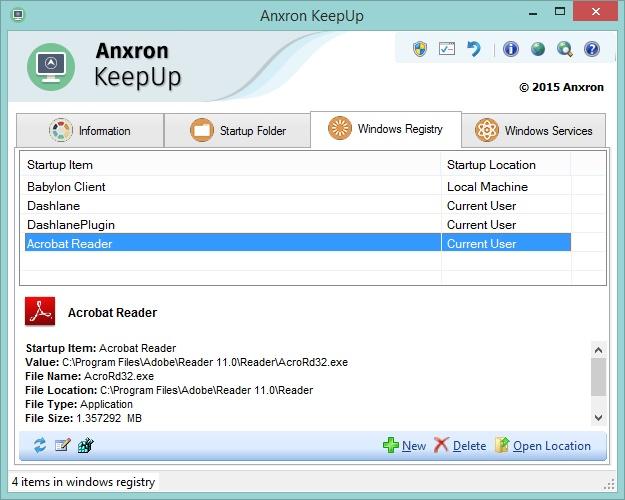Open the options checklist window icon
The image size is (625, 500).
pyautogui.click(x=447, y=49)
